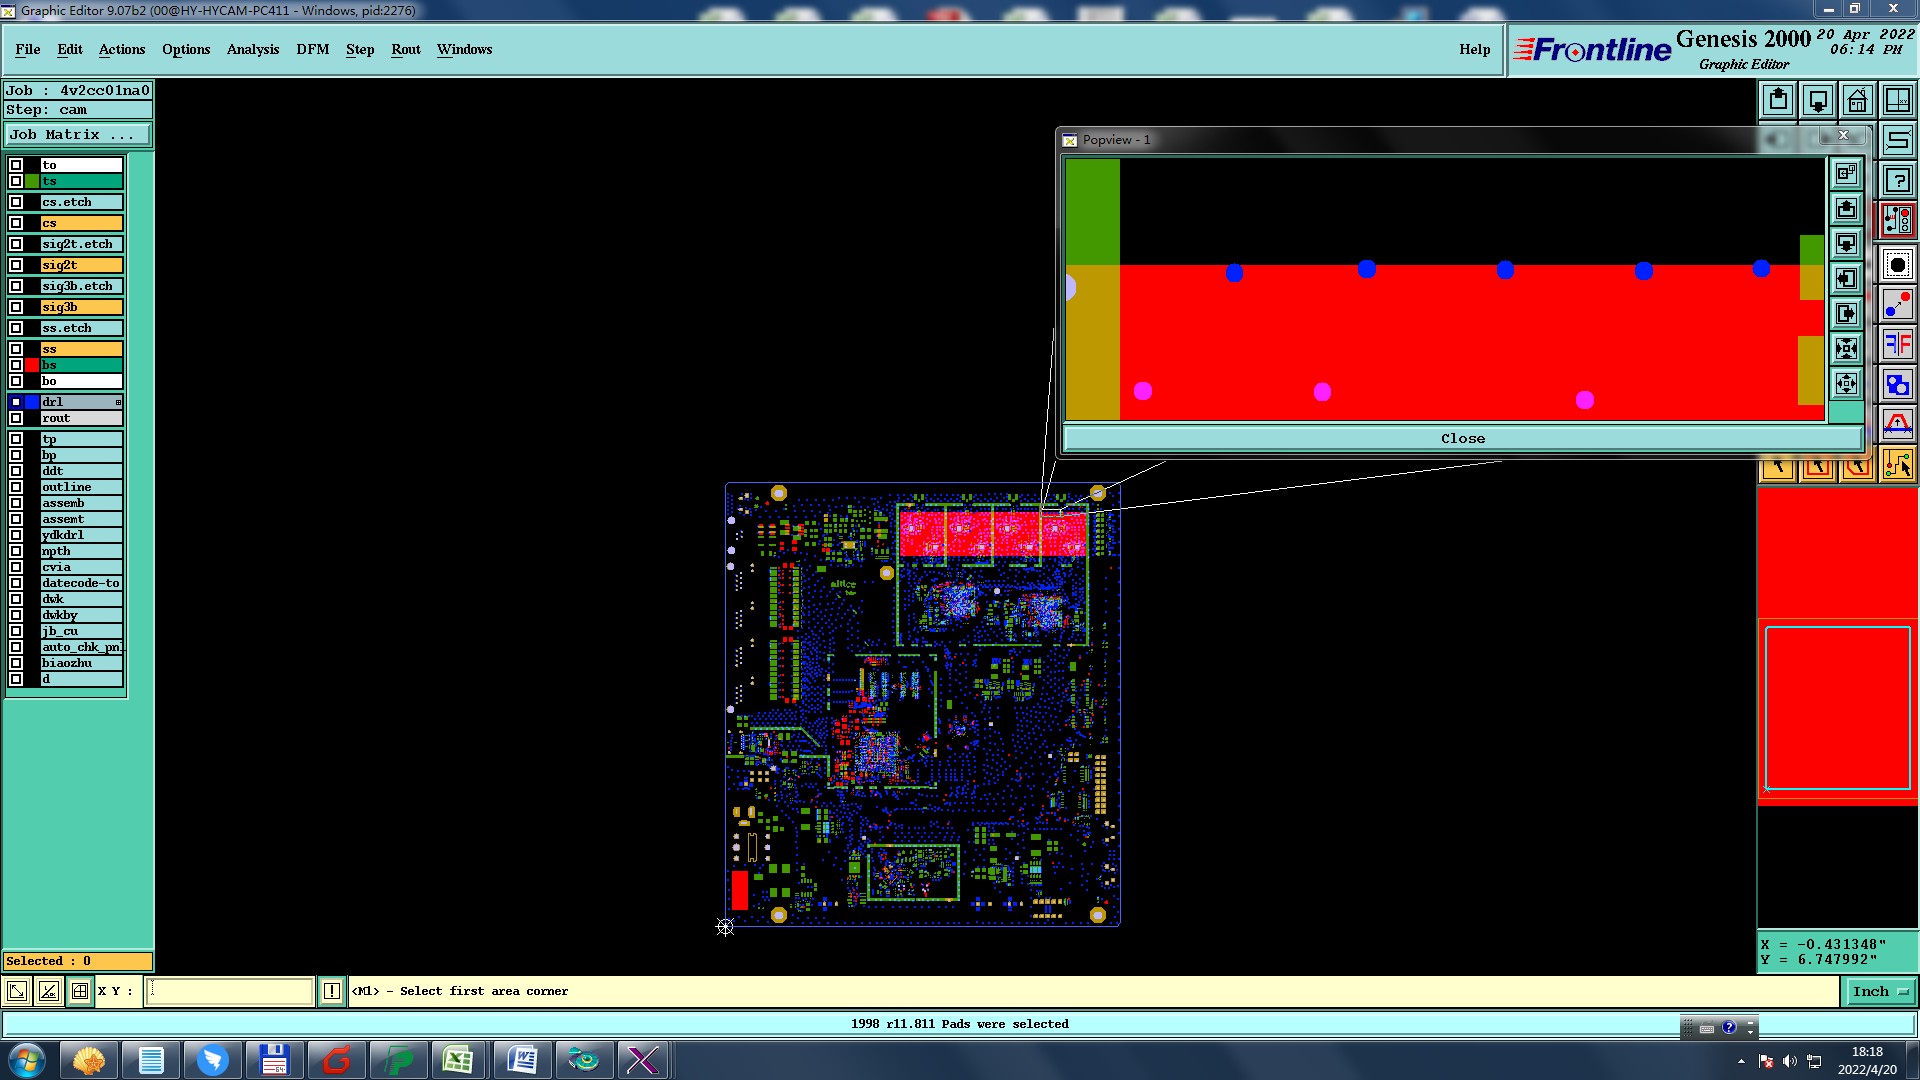The image size is (1920, 1080).
Task: Click the X Y coordinate input field
Action: pyautogui.click(x=230, y=991)
